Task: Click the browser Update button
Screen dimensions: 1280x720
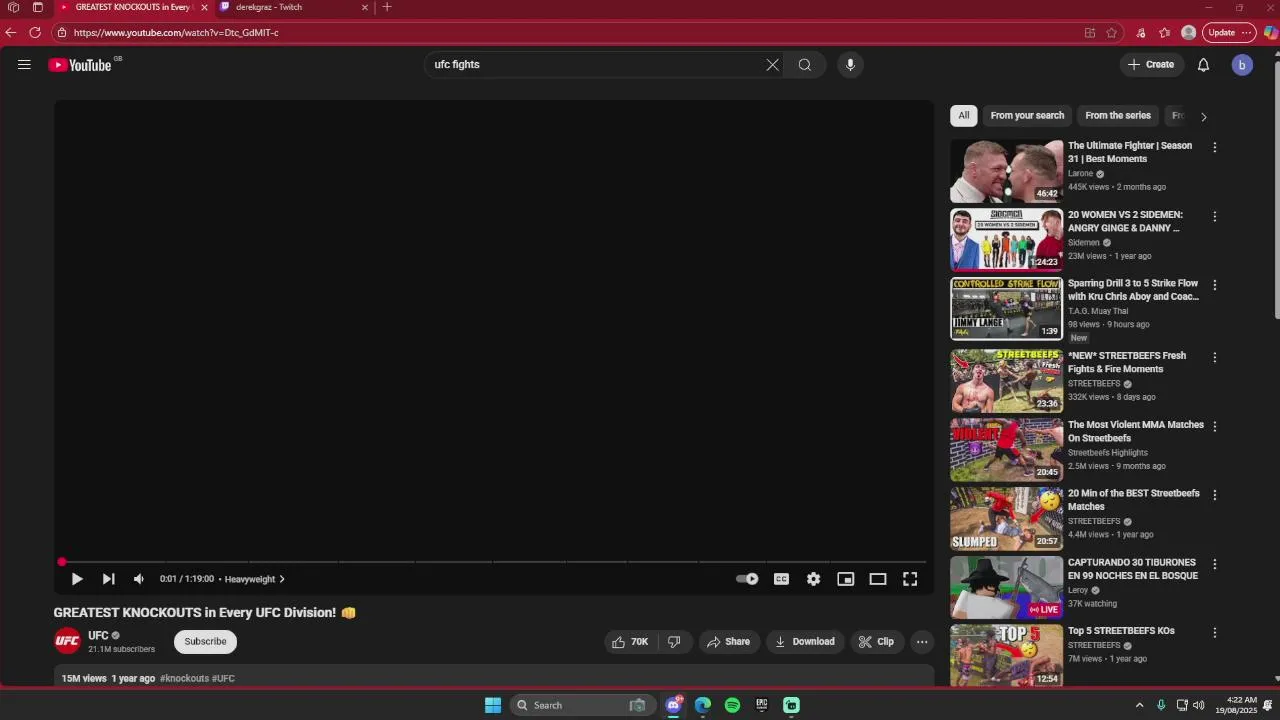Action: tap(1229, 32)
